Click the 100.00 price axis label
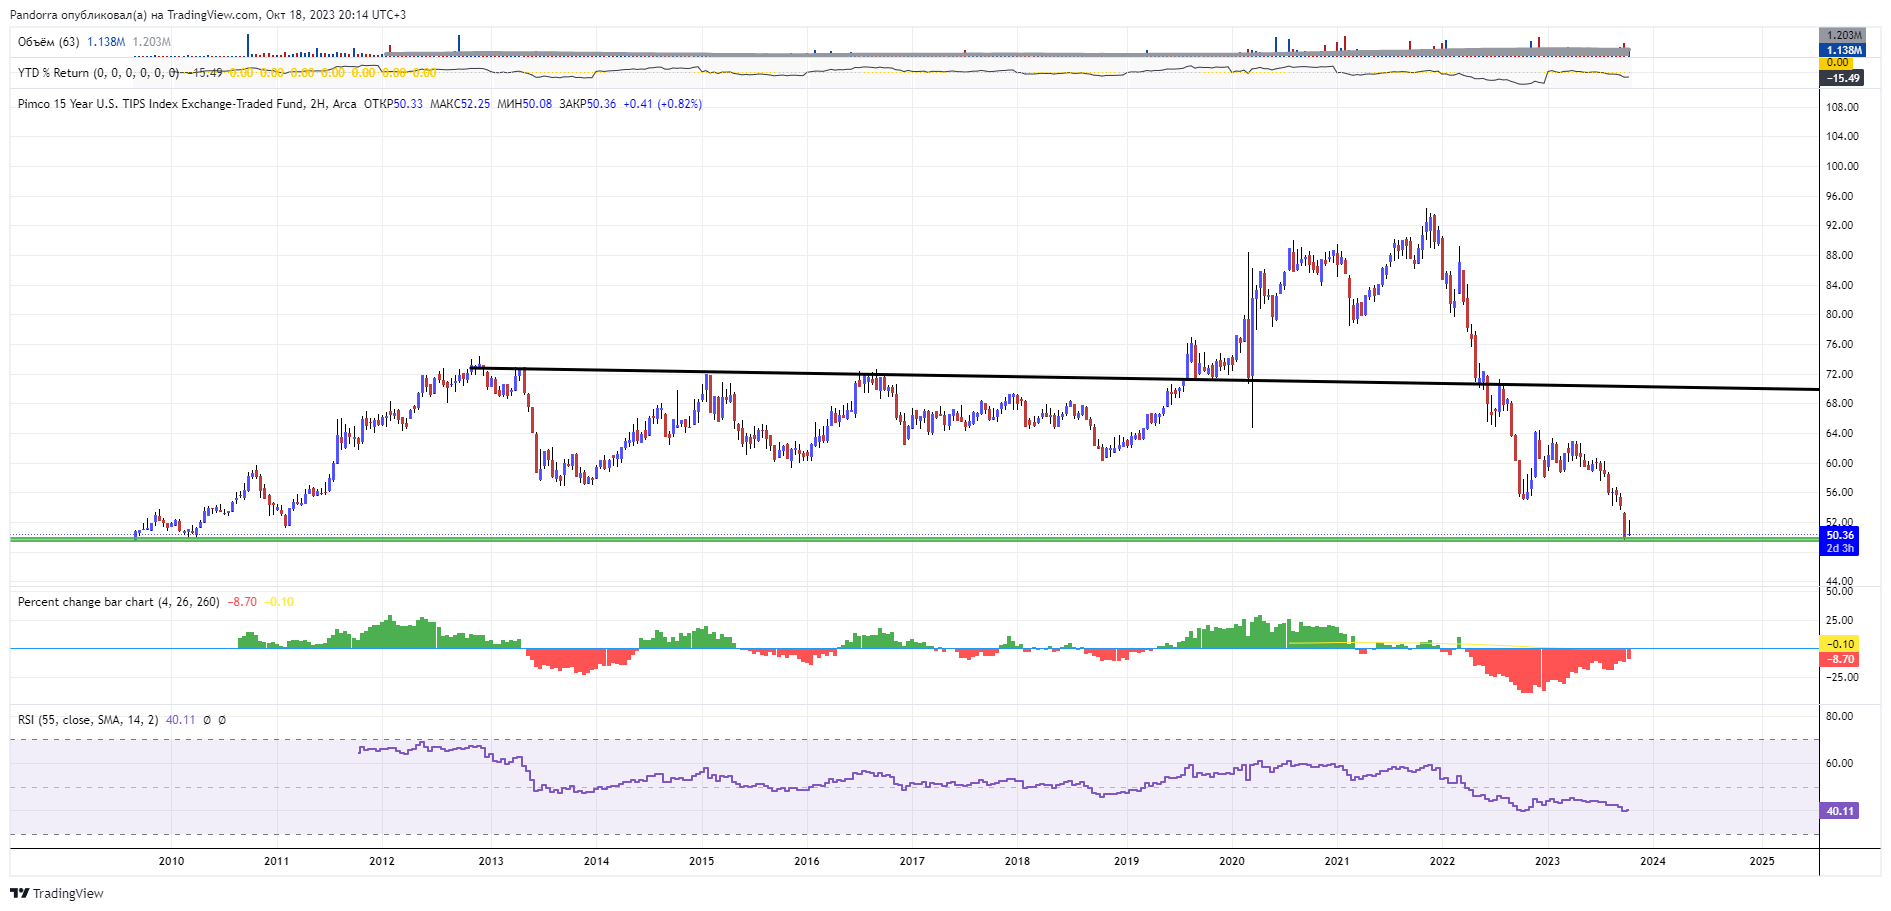The height and width of the screenshot is (911, 1891). [1842, 166]
